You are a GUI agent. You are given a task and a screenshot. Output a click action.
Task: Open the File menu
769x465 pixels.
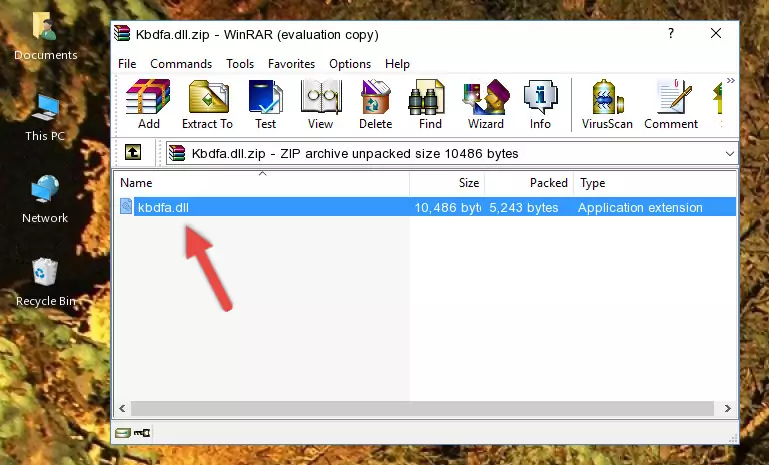pos(127,64)
